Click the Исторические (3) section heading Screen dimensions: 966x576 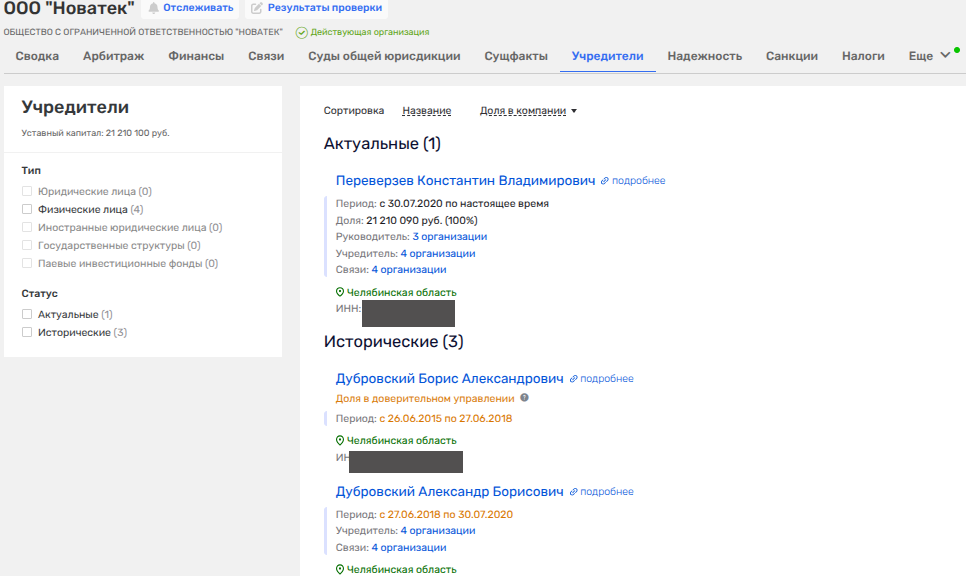point(394,342)
